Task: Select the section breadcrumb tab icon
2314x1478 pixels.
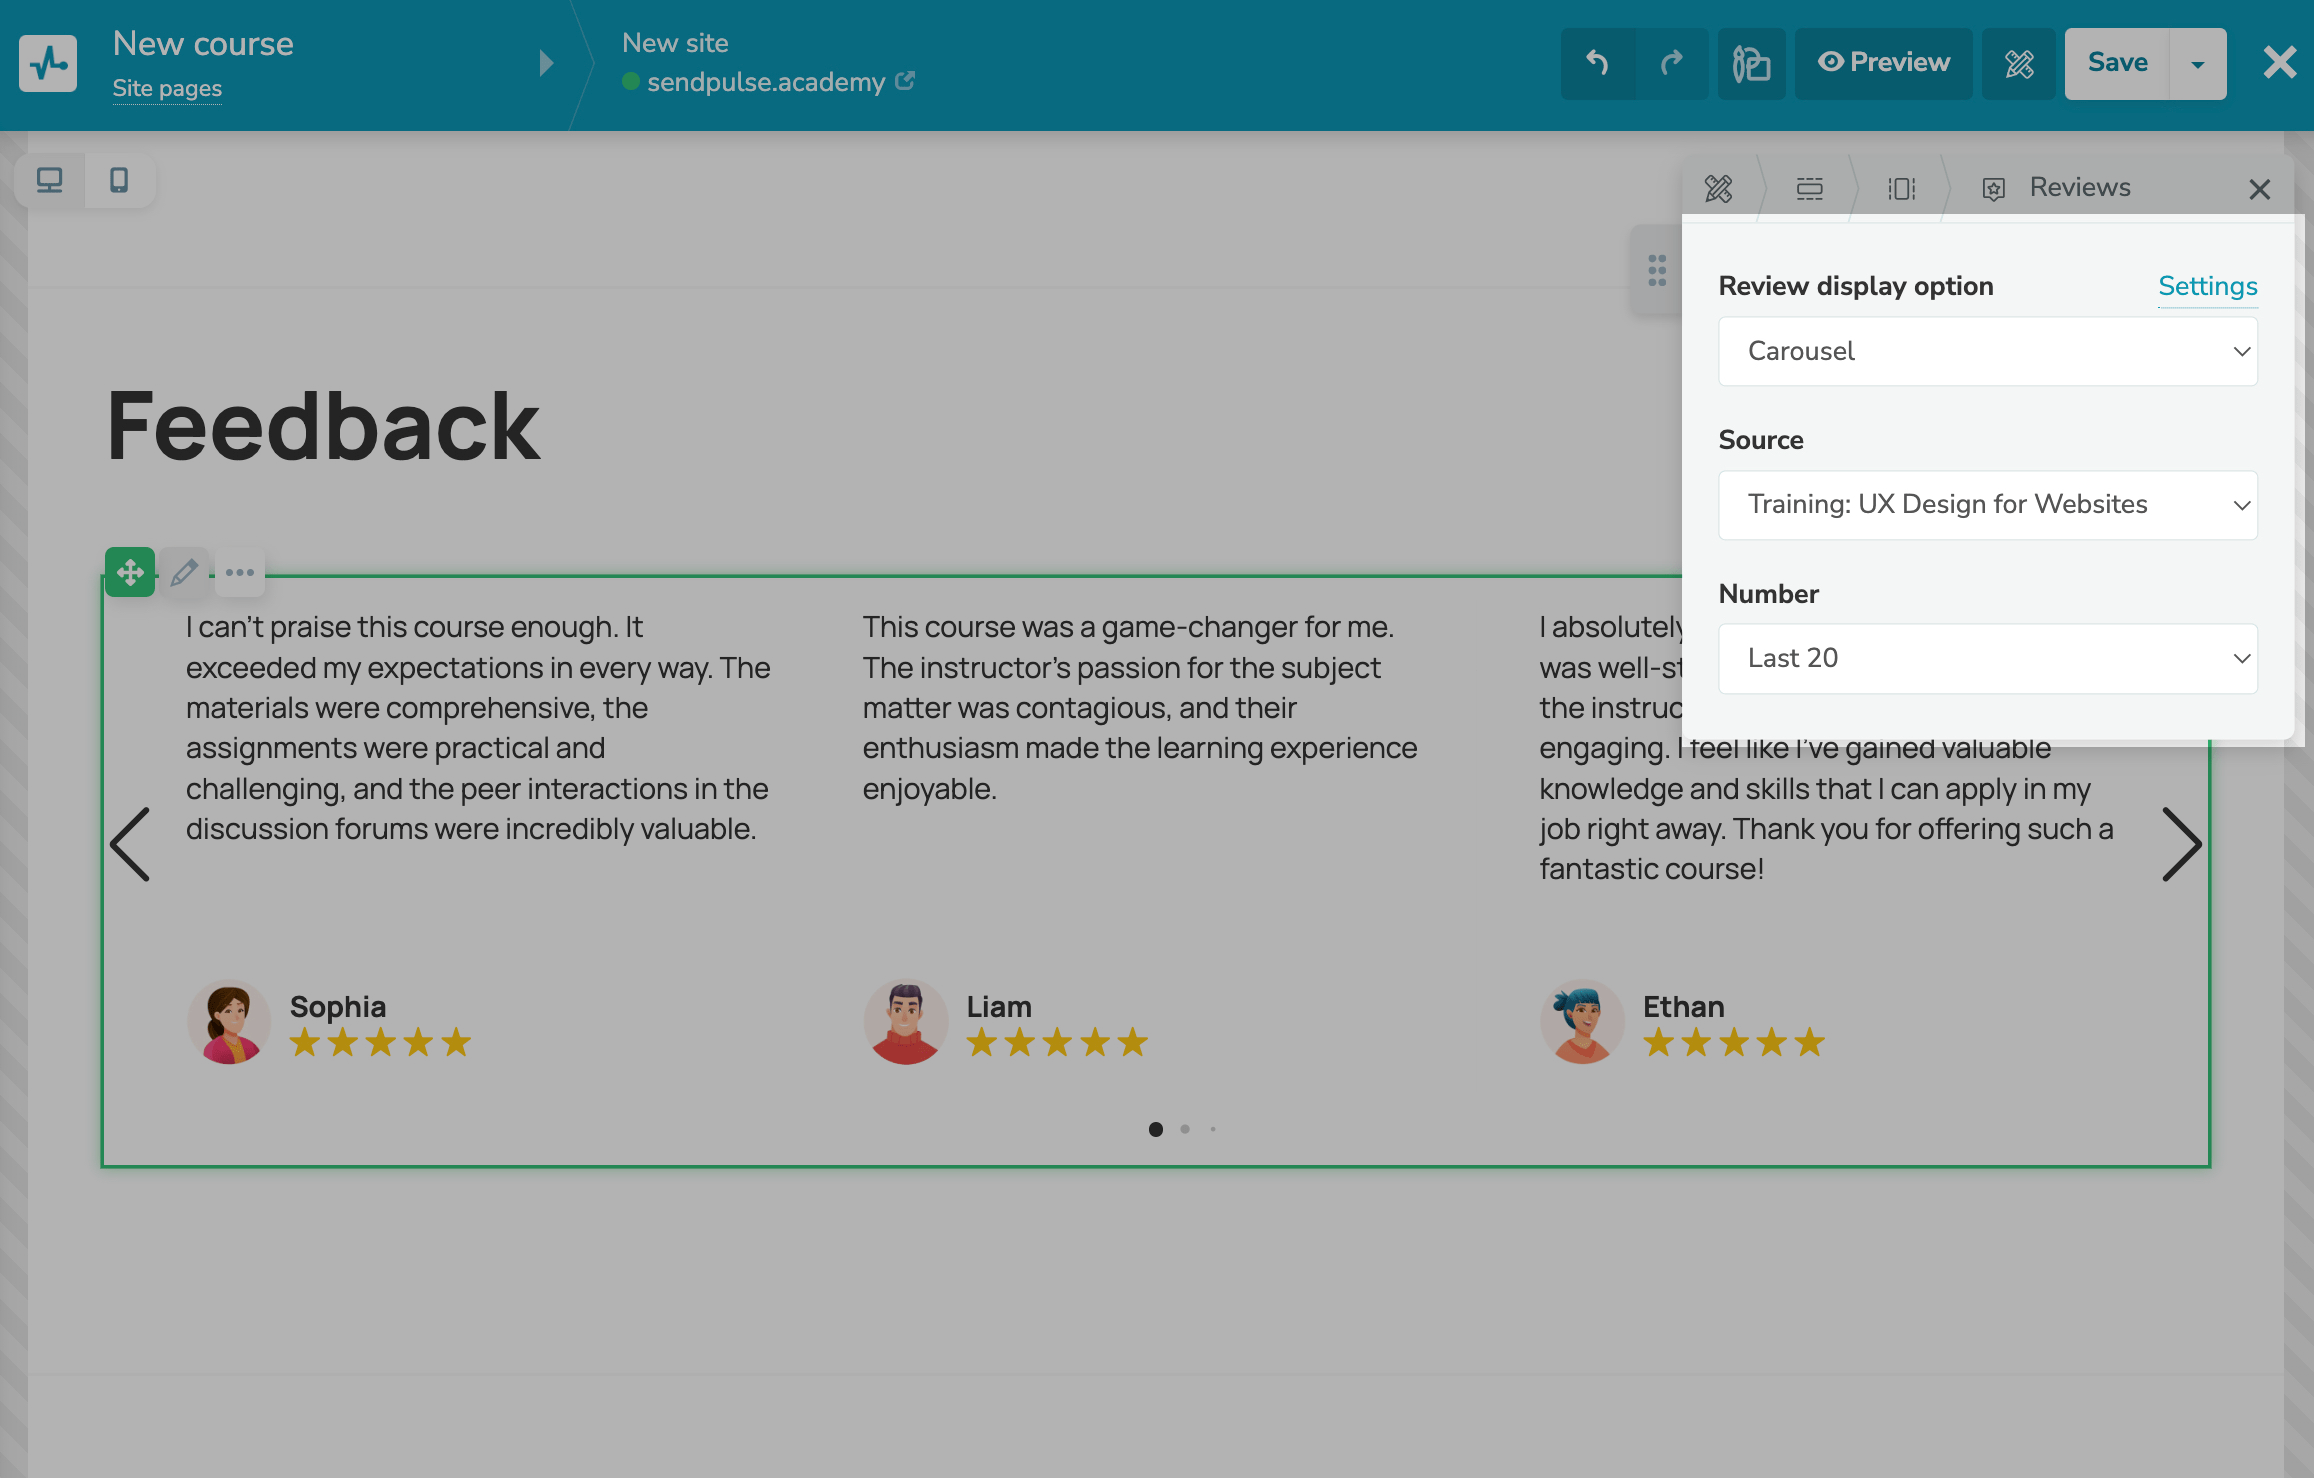Action: tap(1809, 188)
